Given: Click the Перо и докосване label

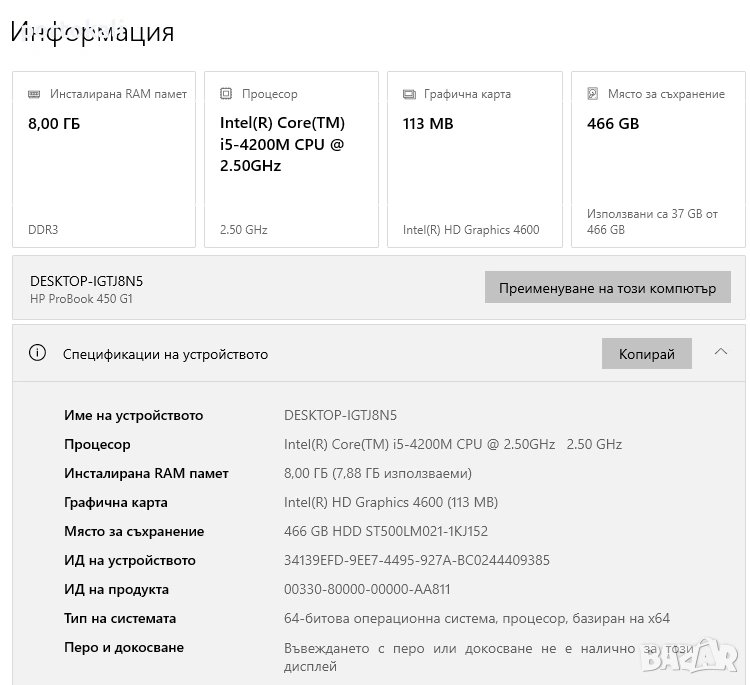Looking at the screenshot, I should pyautogui.click(x=124, y=648).
